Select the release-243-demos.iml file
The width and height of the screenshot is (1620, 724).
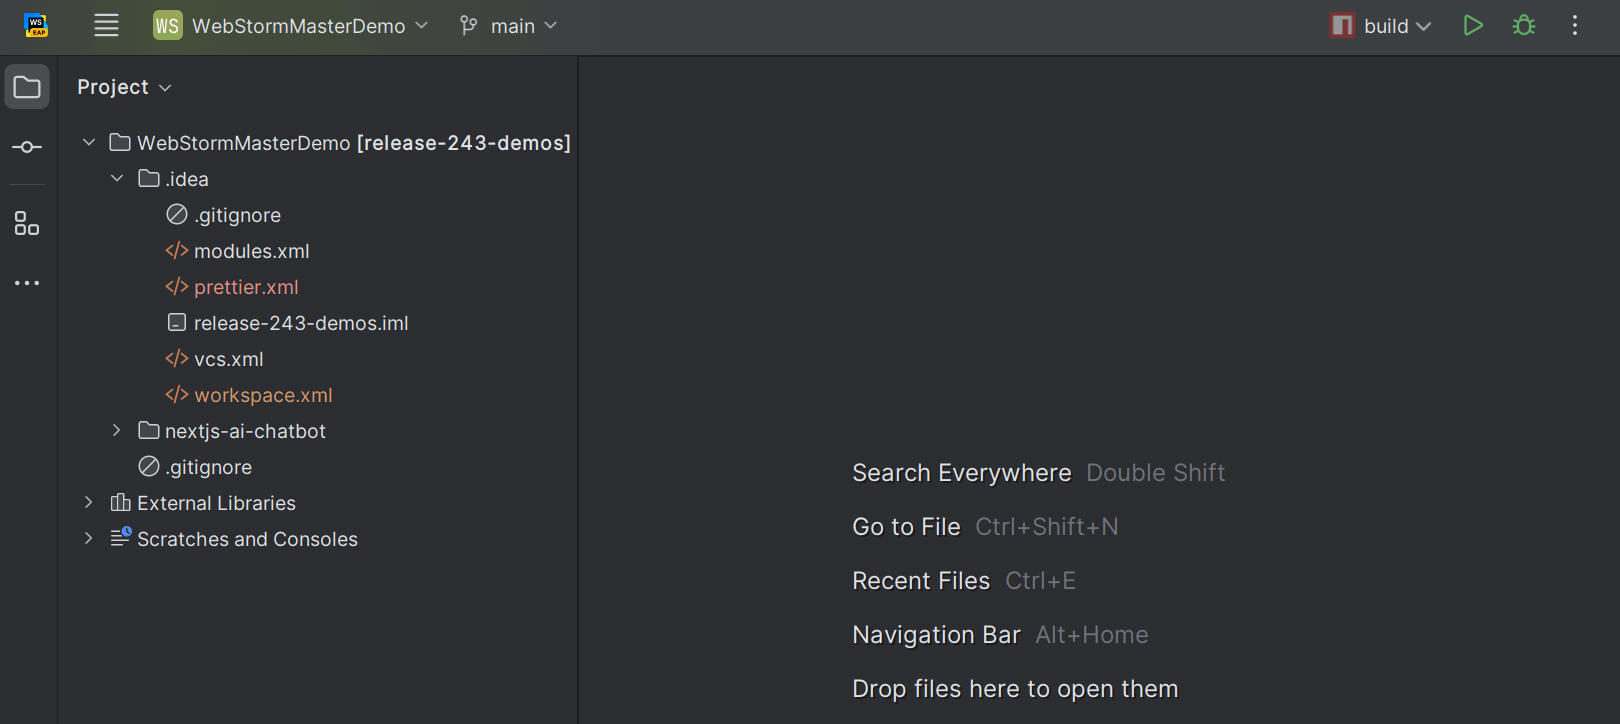(300, 323)
